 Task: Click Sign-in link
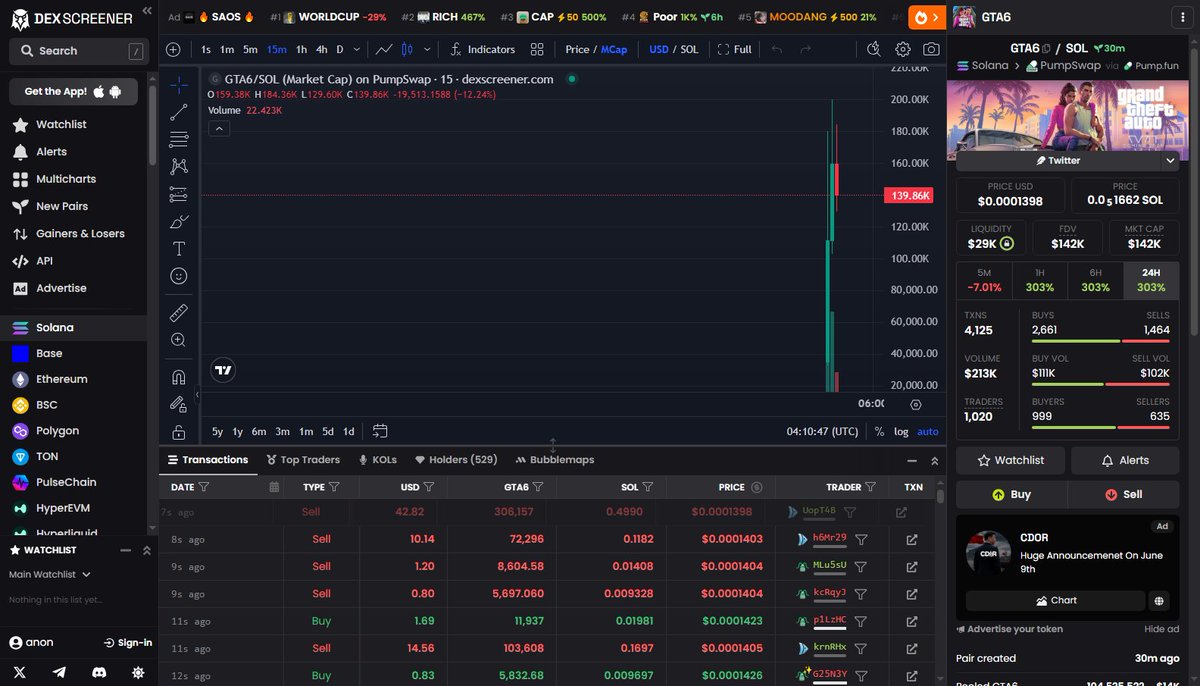pos(128,642)
